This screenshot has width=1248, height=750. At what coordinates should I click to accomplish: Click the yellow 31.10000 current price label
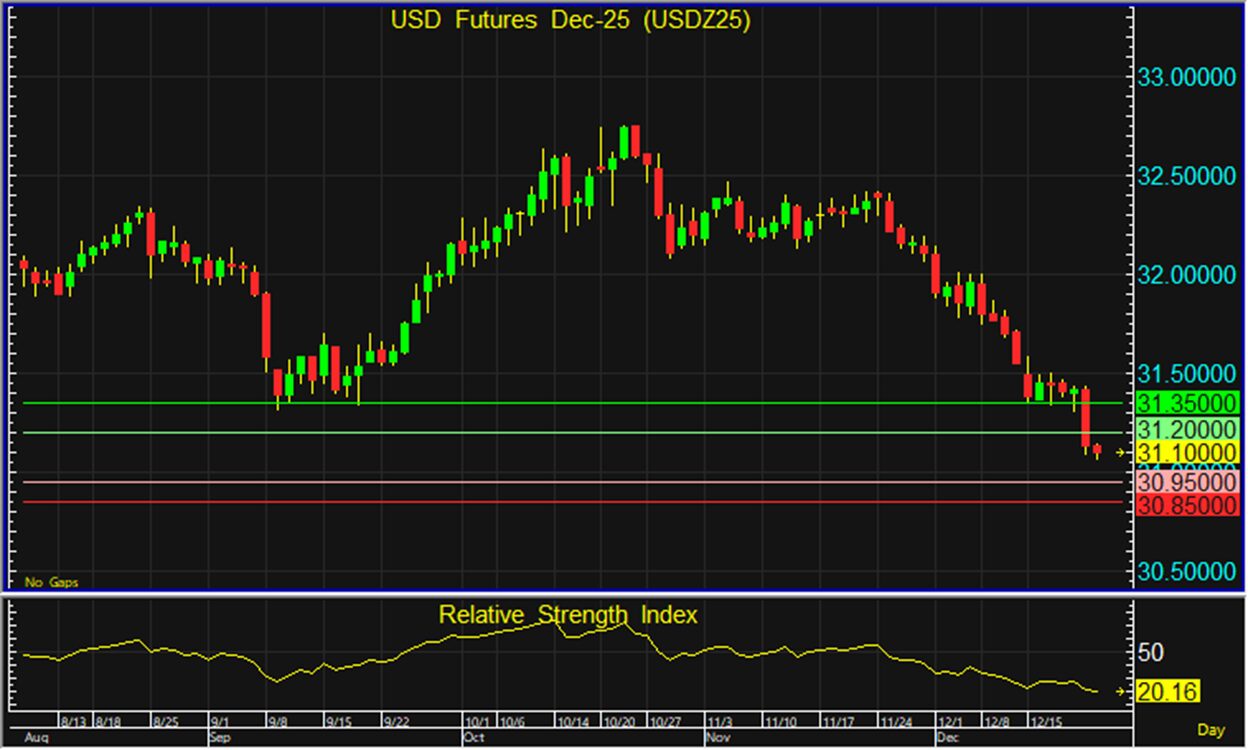point(1186,453)
